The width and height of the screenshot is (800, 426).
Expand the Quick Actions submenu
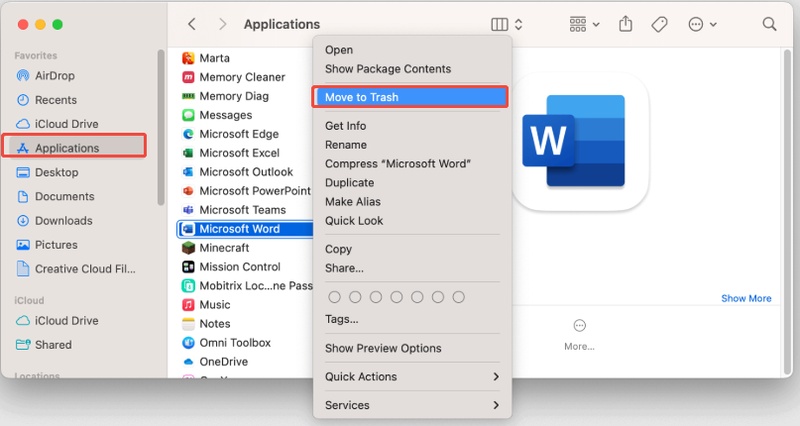[x=411, y=377]
